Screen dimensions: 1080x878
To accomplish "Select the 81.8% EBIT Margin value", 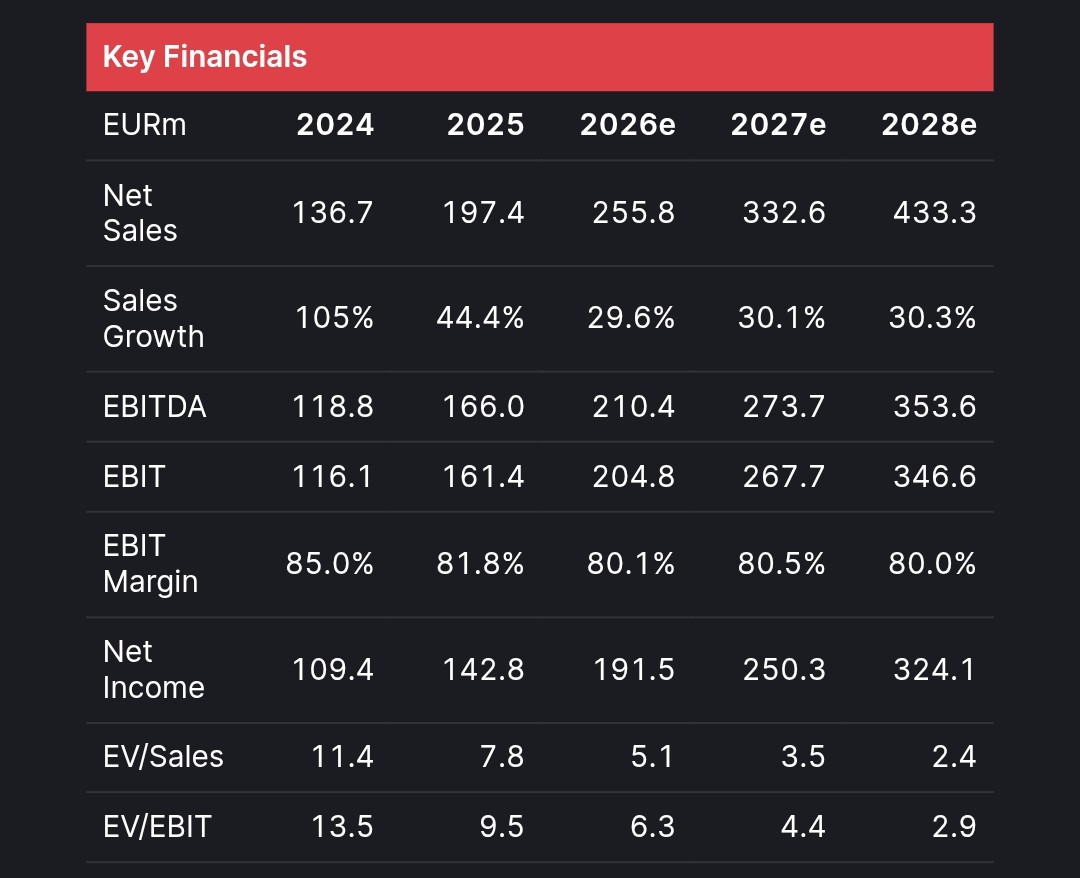I will 480,564.
